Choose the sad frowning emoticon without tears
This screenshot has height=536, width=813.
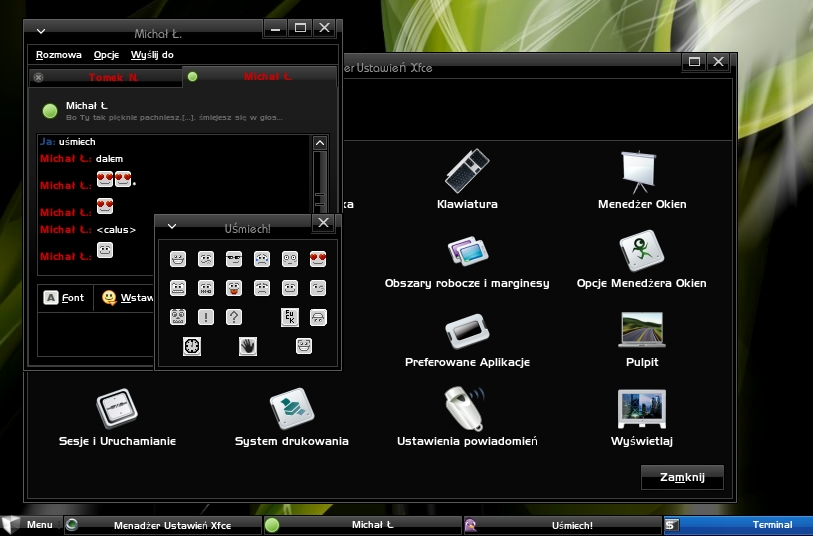coord(262,288)
